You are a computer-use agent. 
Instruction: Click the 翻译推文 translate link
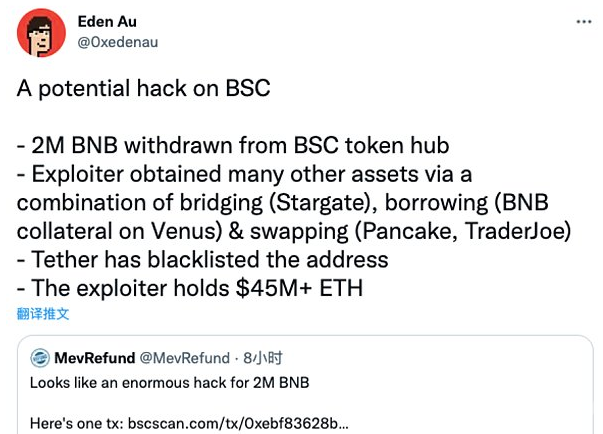click(x=43, y=314)
